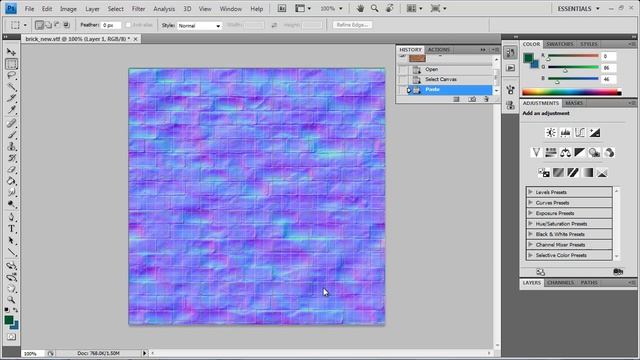
Task: Toggle Quick Mask mode
Action: 11,337
